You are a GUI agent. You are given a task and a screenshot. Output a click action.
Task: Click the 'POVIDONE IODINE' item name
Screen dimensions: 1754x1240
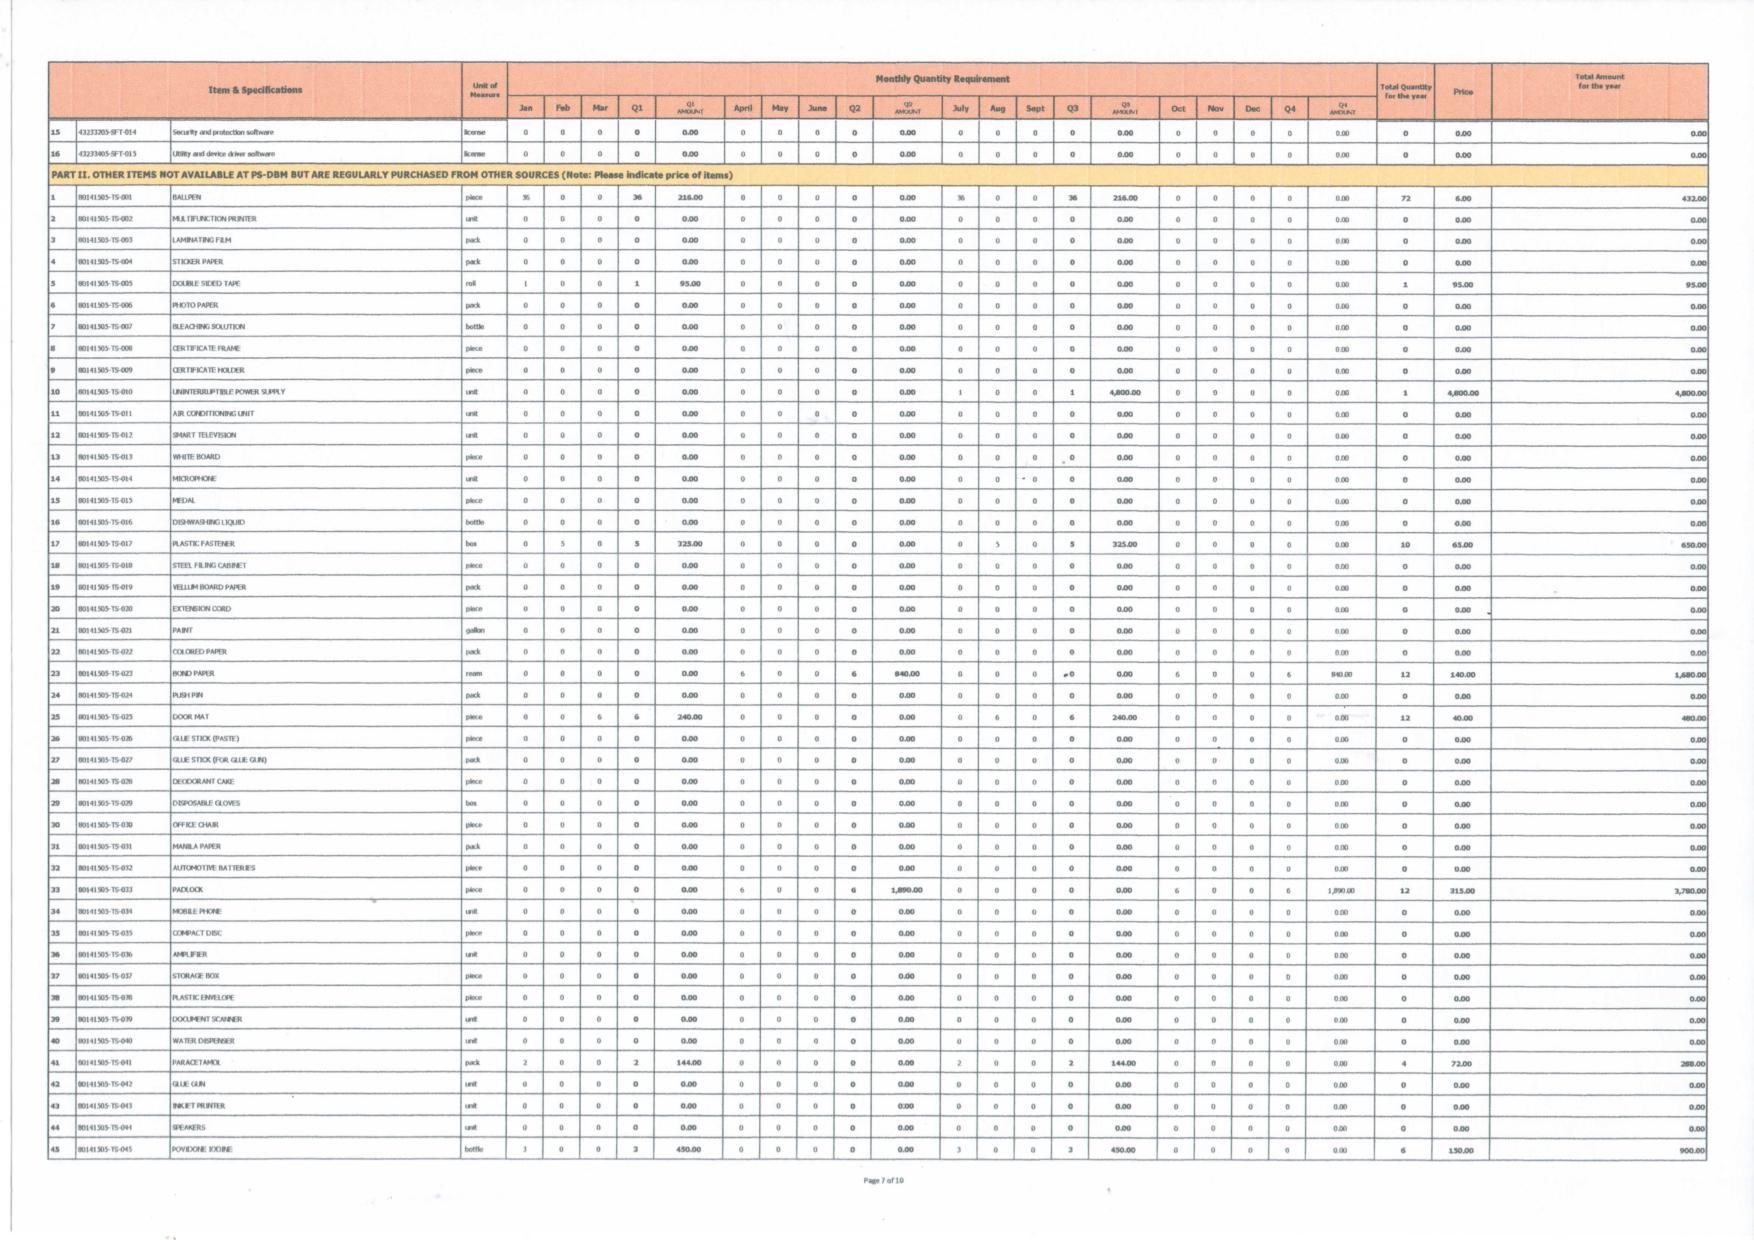pyautogui.click(x=202, y=1150)
